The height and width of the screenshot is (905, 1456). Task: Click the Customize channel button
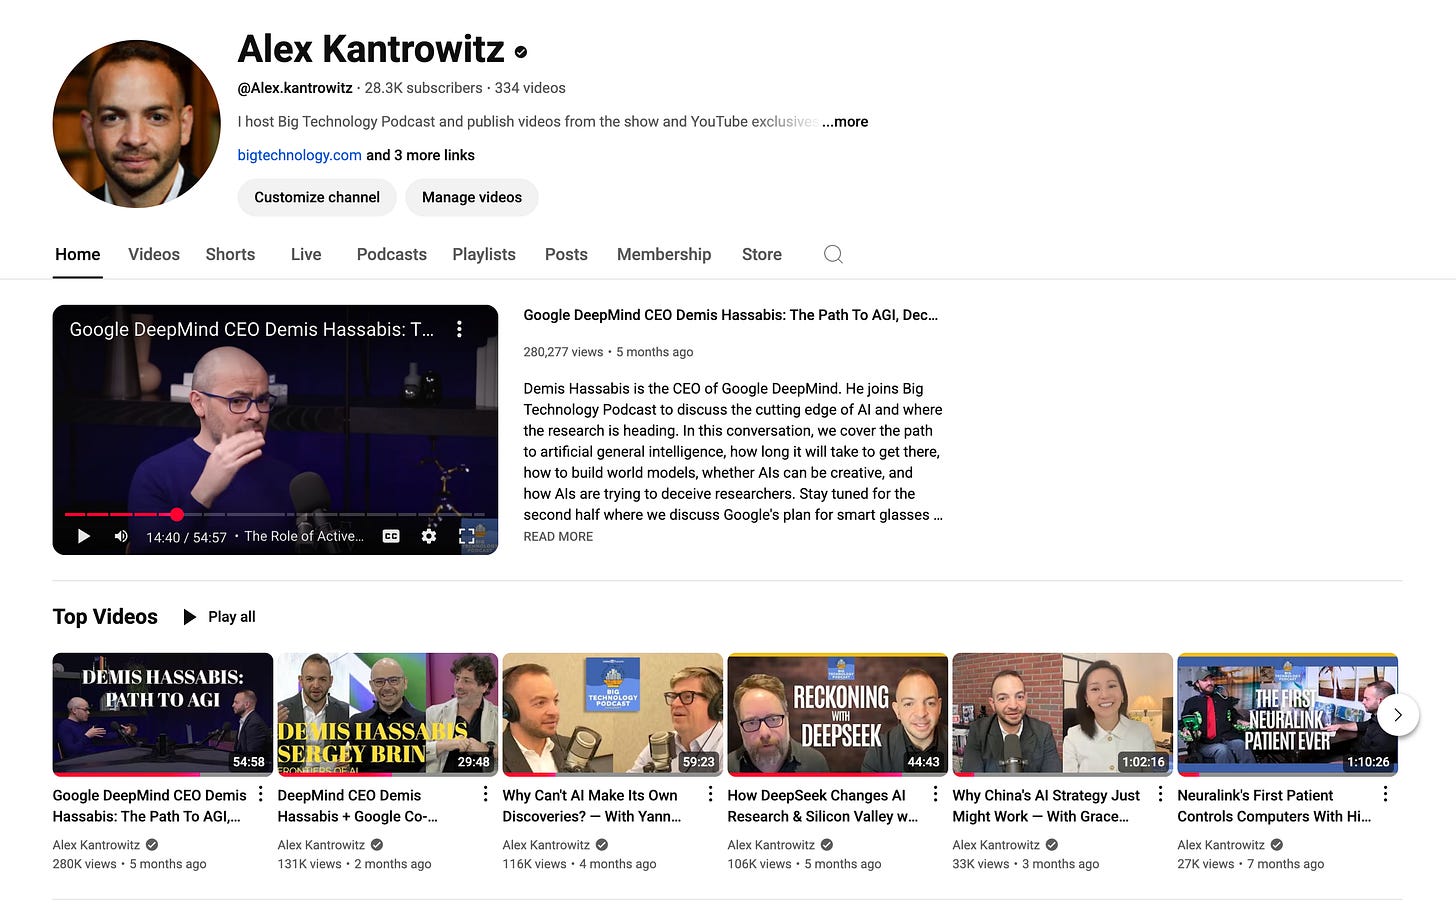tap(317, 197)
